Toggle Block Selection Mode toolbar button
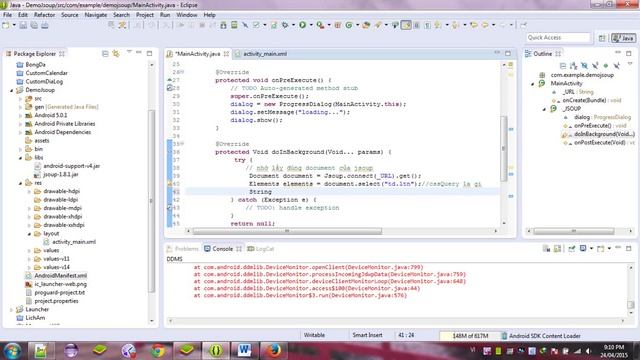This screenshot has width=640, height=360. (417, 25)
